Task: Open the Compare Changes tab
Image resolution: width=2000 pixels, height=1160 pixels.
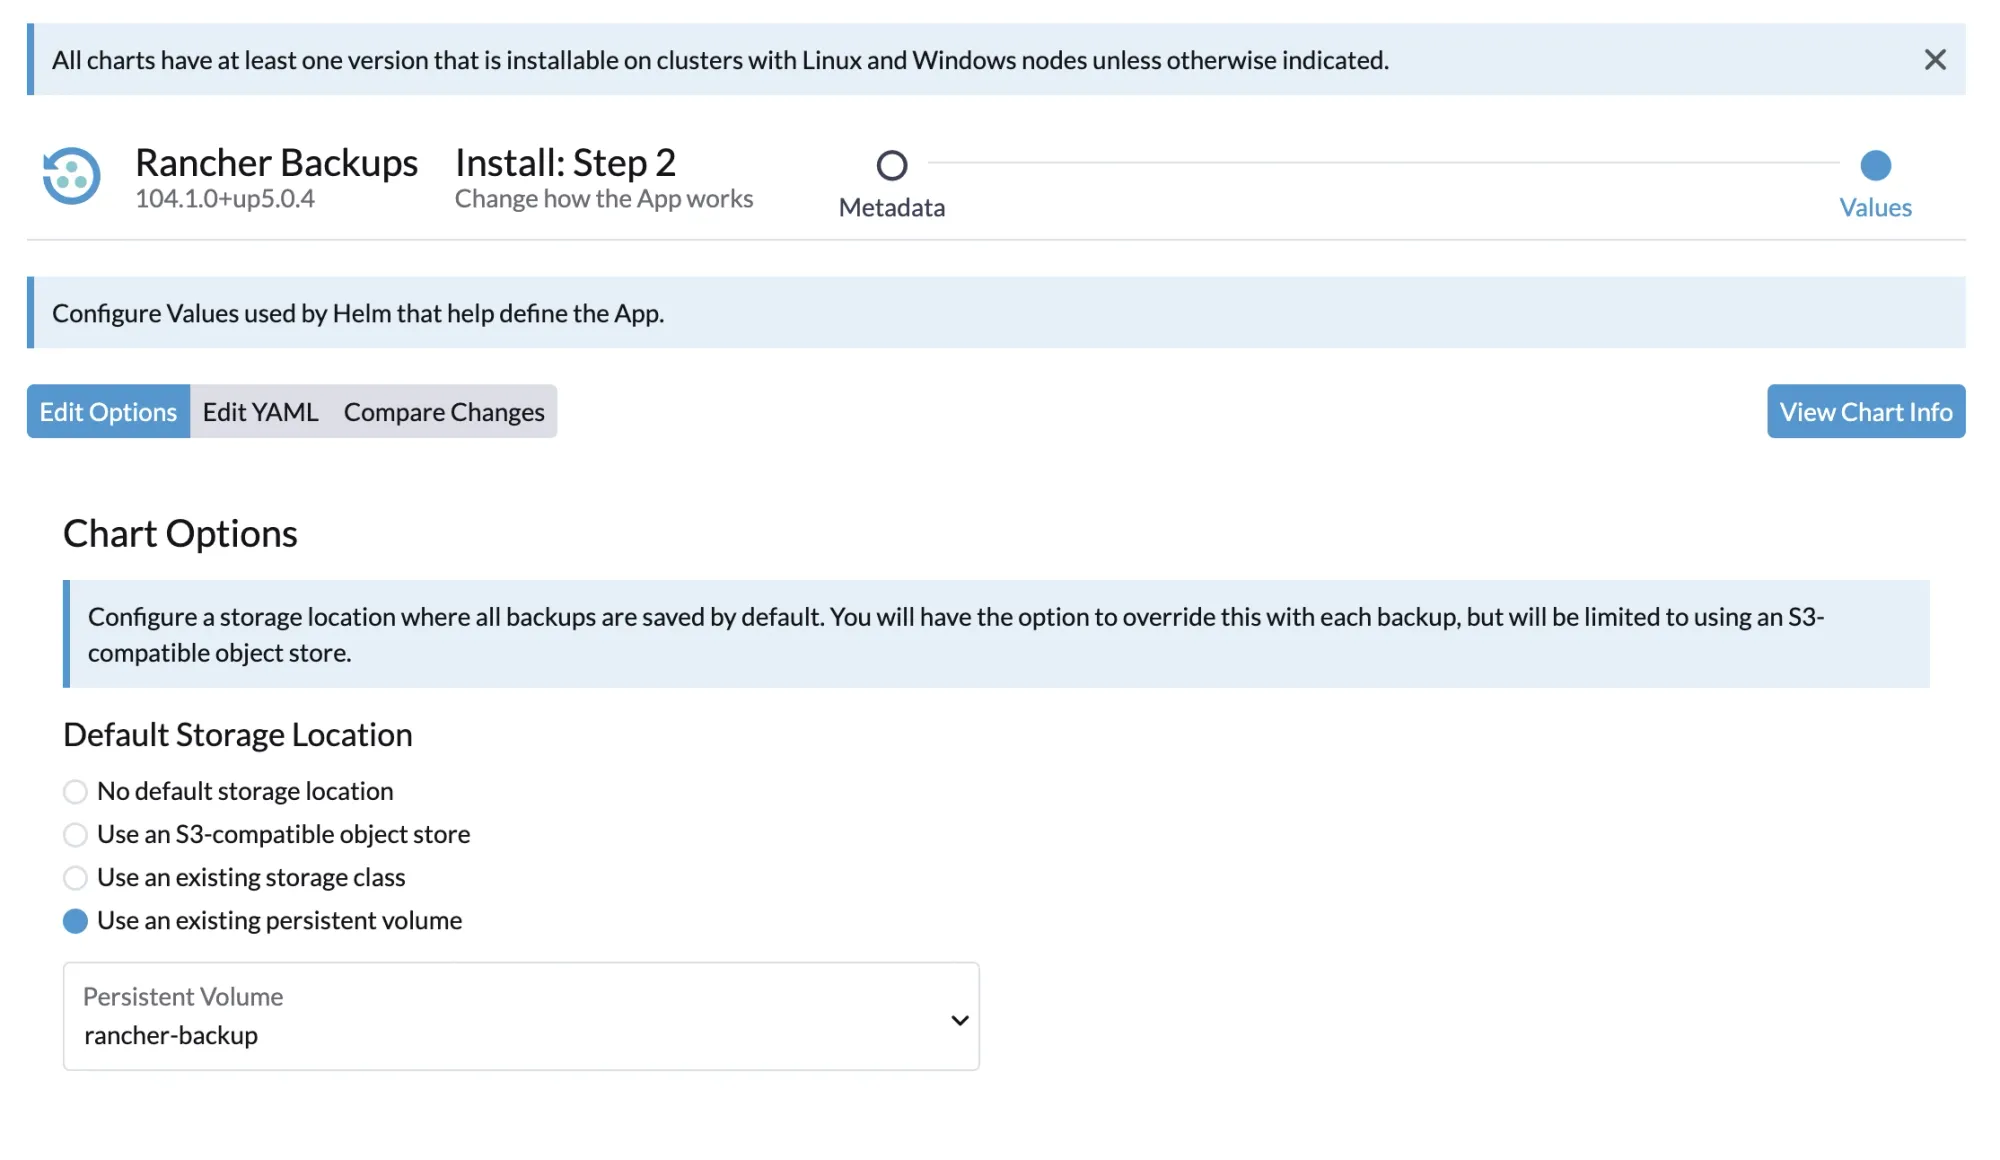Action: (x=444, y=412)
